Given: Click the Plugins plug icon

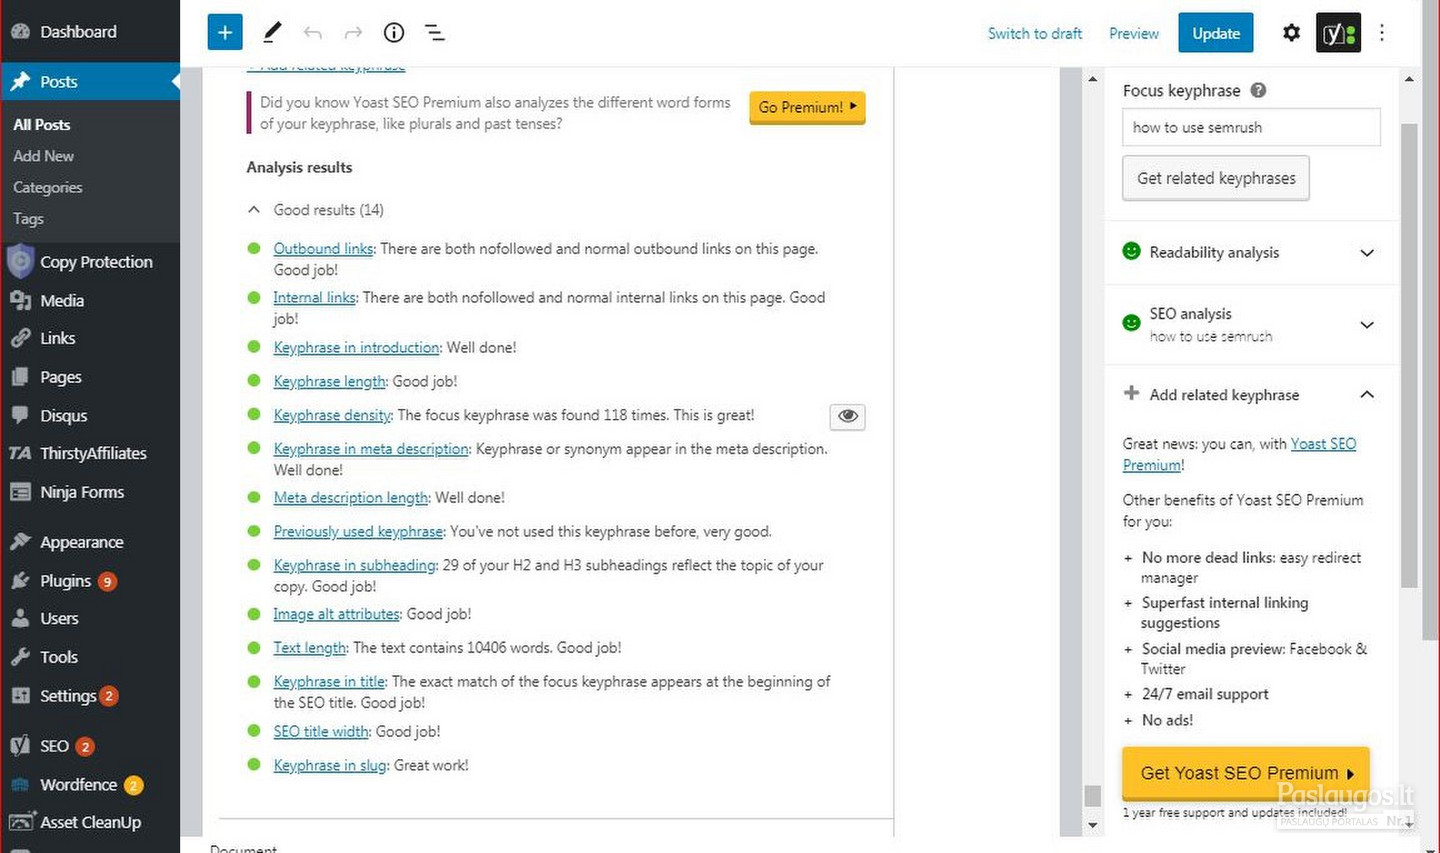Looking at the screenshot, I should tap(20, 580).
